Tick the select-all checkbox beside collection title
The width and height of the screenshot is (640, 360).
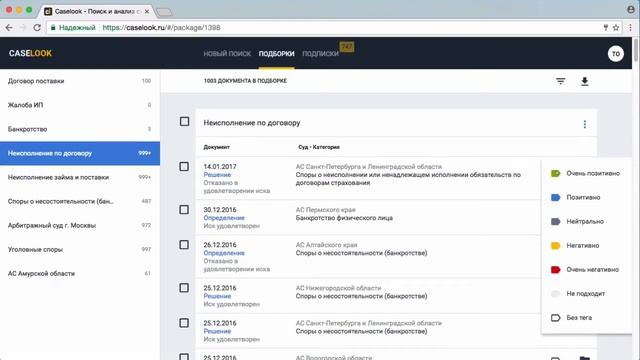[x=184, y=122]
